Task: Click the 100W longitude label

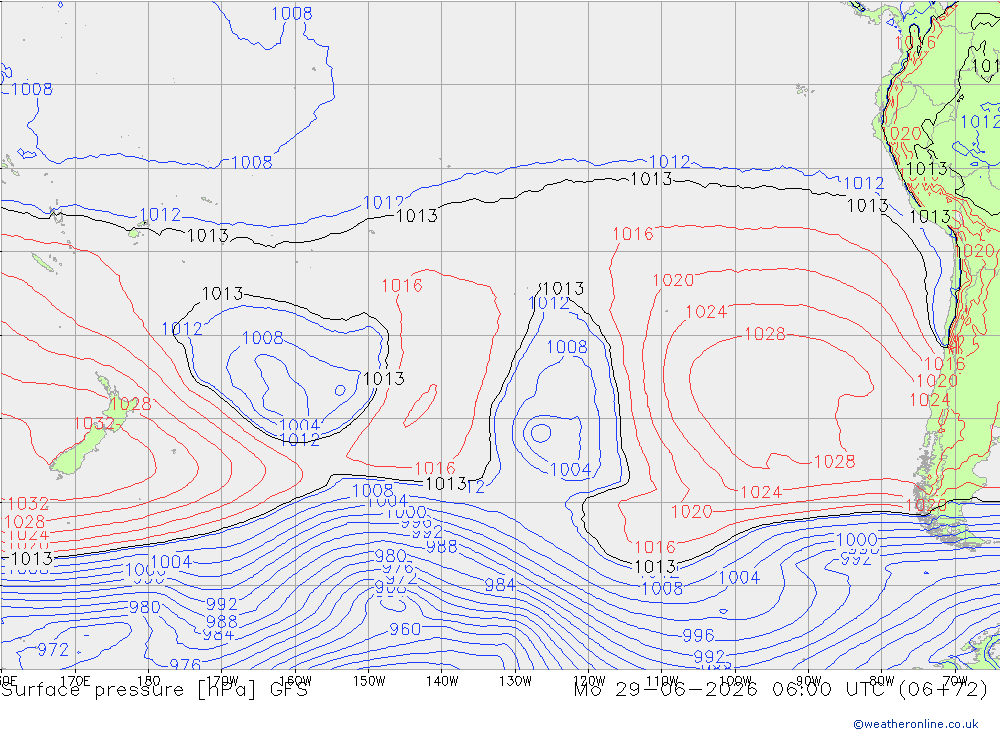Action: tap(735, 681)
